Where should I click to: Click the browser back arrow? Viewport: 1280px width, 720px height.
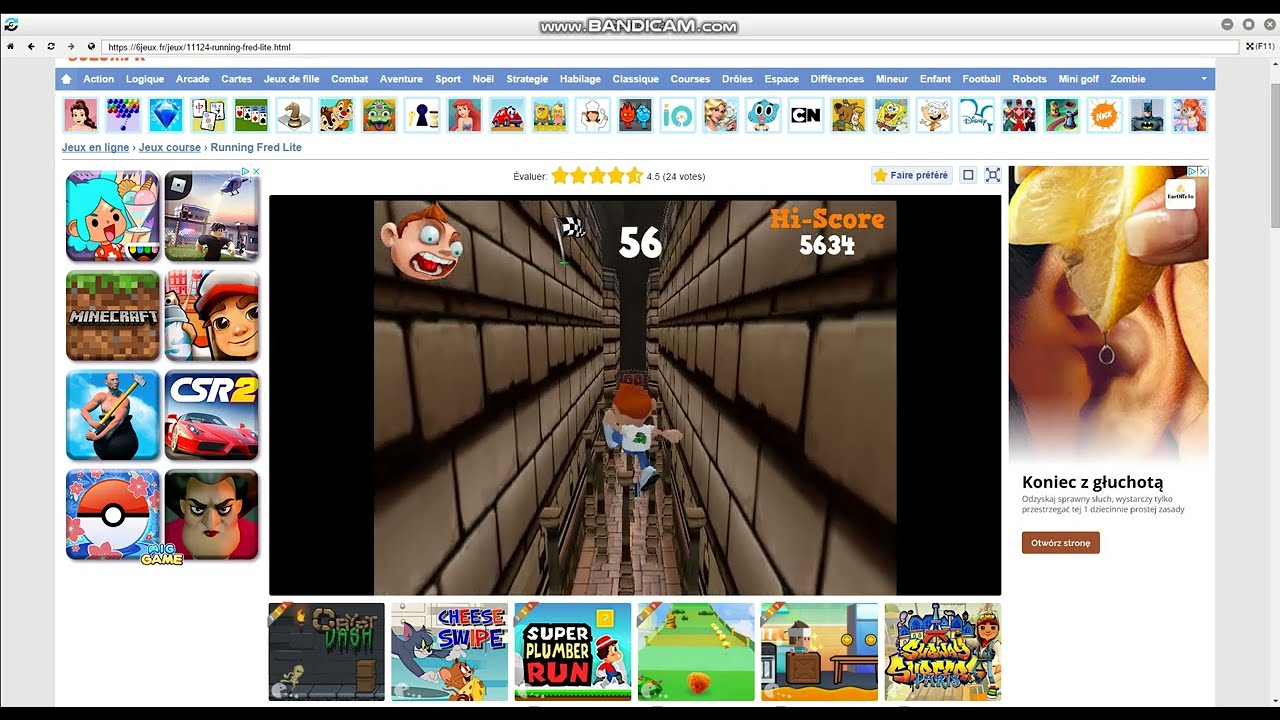tap(31, 47)
